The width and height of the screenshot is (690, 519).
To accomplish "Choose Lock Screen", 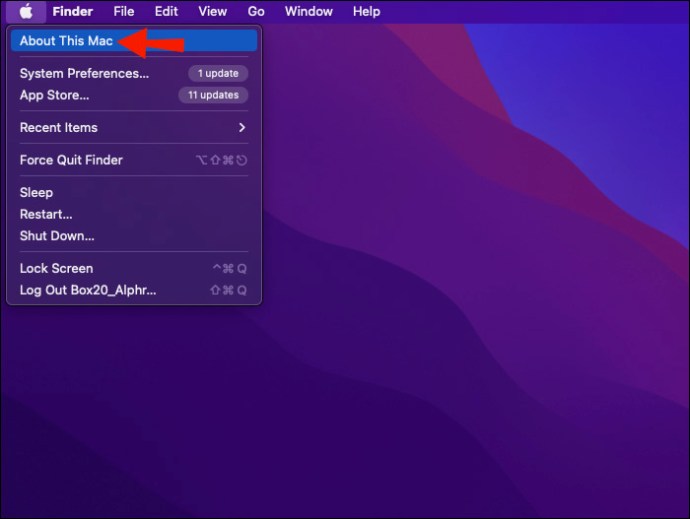I will pos(134,269).
